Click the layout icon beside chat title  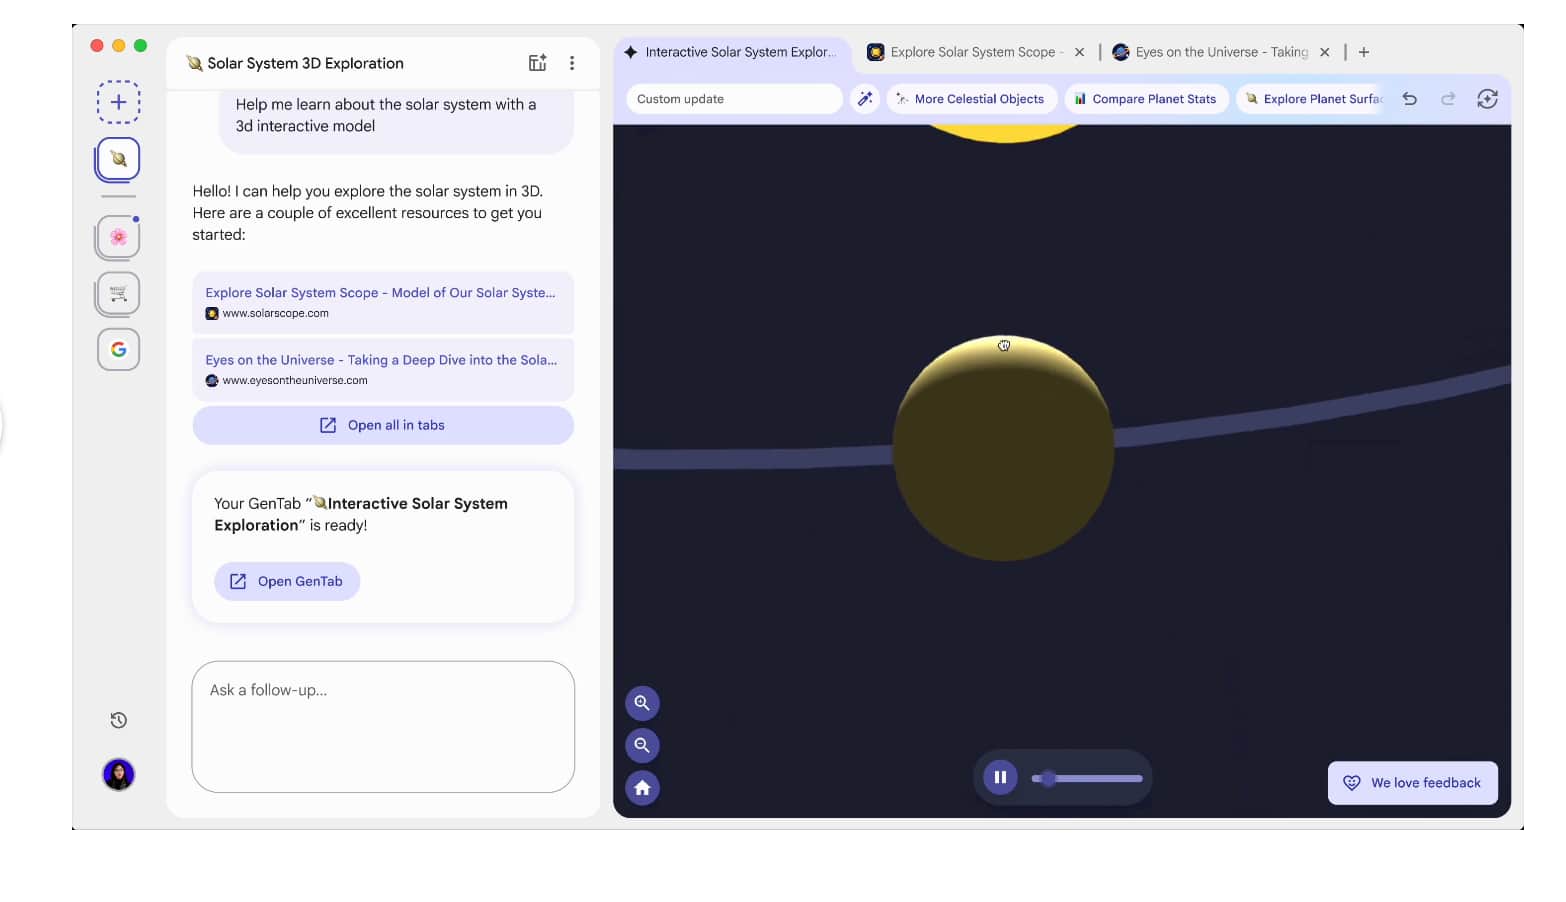tap(537, 63)
